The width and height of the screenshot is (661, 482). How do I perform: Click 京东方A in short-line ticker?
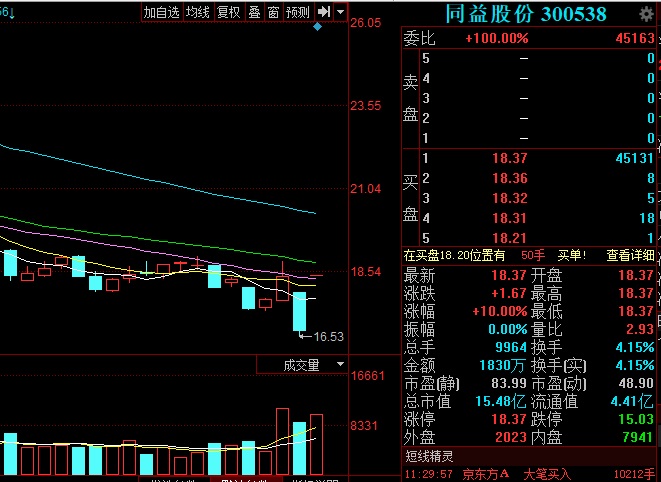click(x=485, y=473)
